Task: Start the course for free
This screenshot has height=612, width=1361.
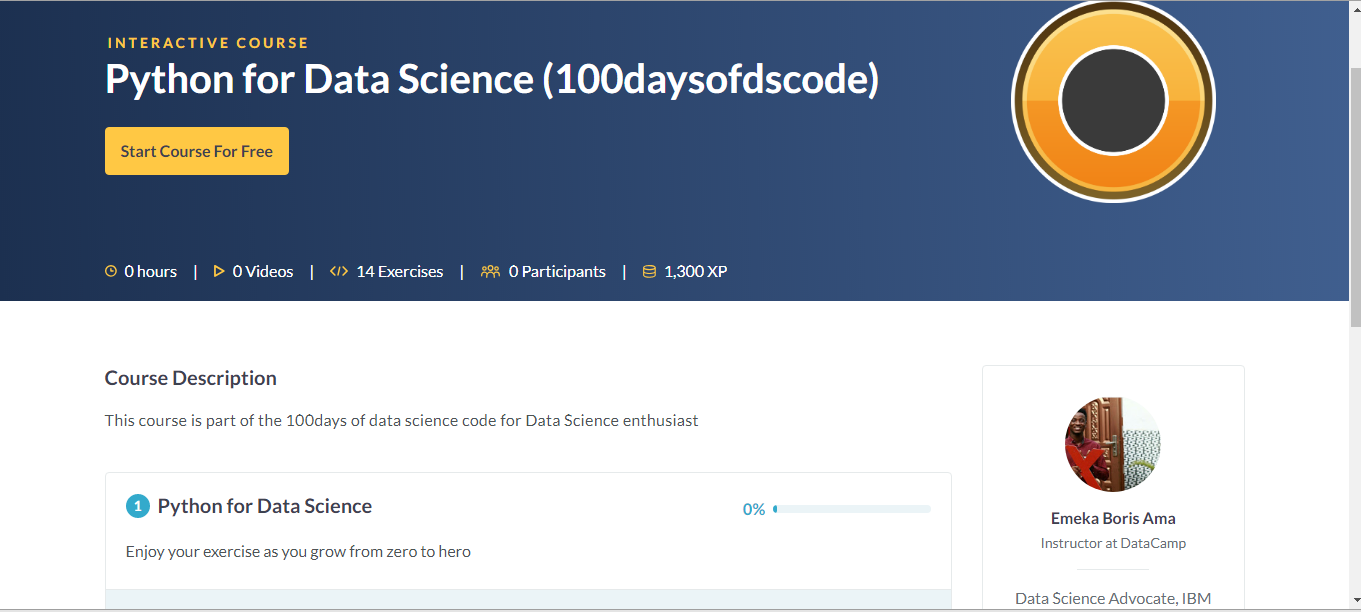Action: (x=196, y=151)
